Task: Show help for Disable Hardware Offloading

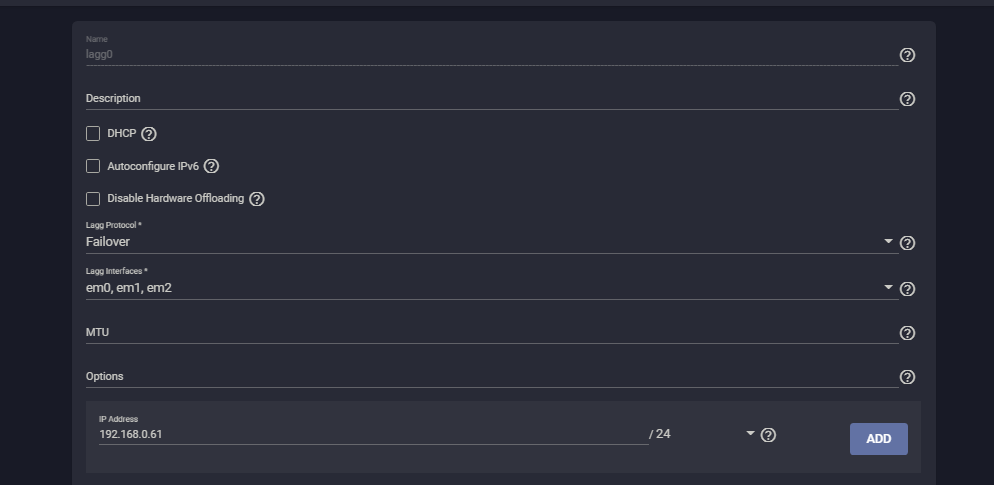Action: coord(256,199)
